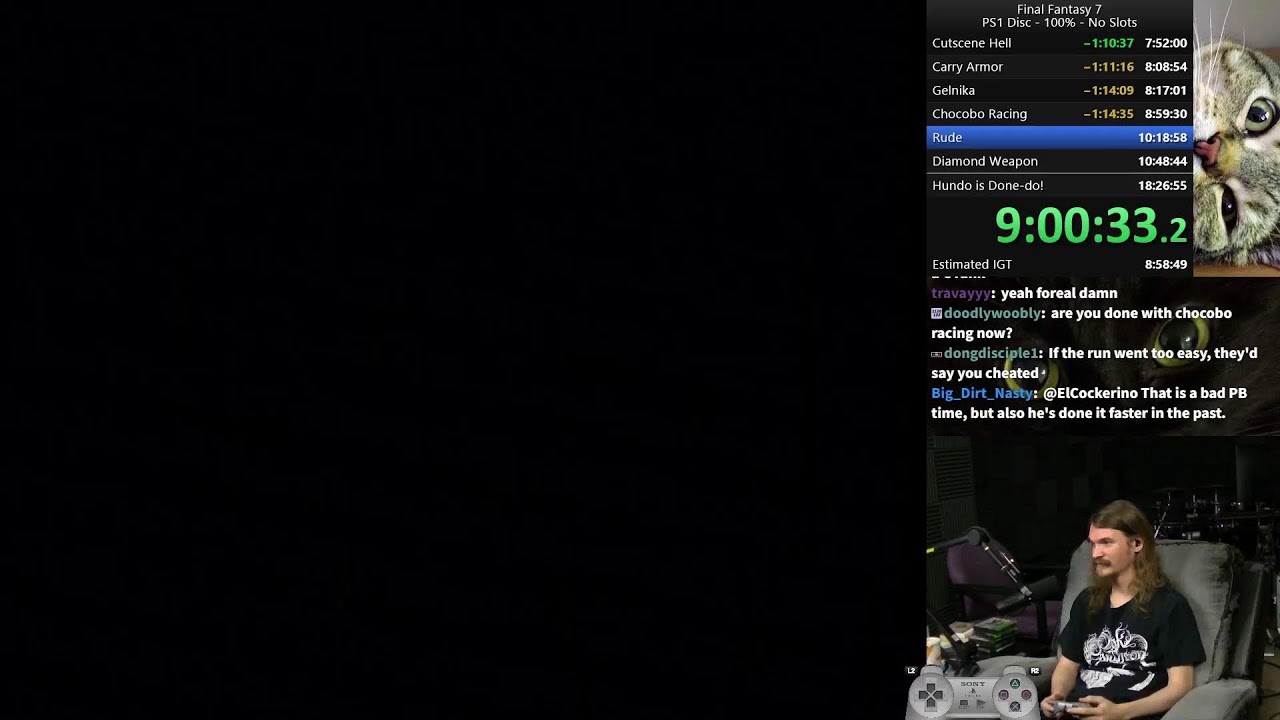Click the Estimated IGT label
This screenshot has width=1280, height=720.
(971, 264)
